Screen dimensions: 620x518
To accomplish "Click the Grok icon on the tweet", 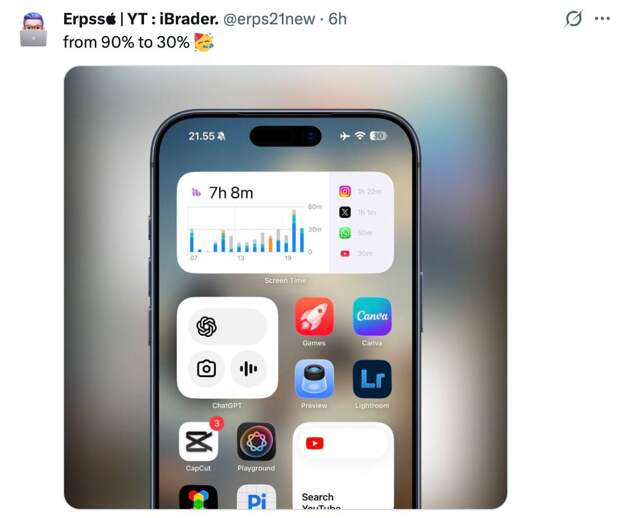I will pyautogui.click(x=573, y=19).
